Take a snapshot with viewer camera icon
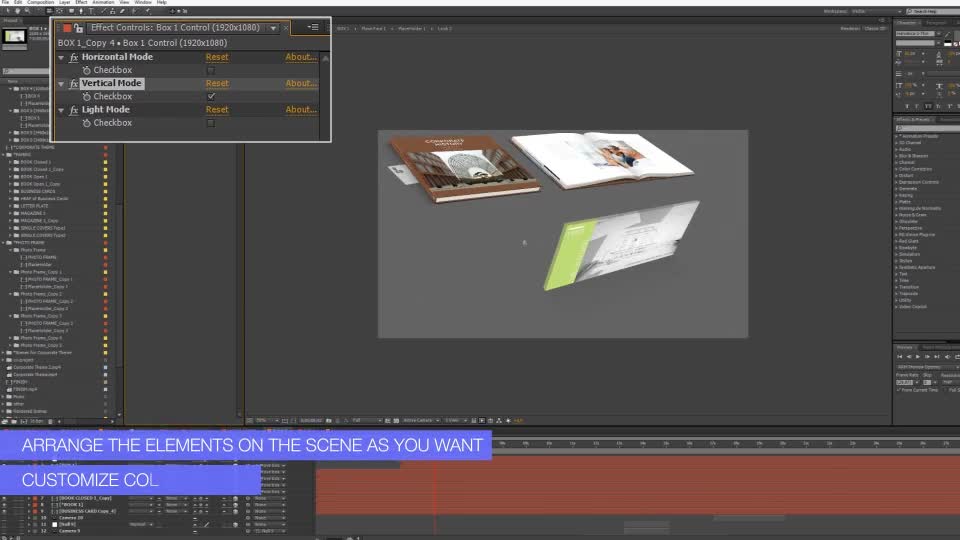 (329, 421)
